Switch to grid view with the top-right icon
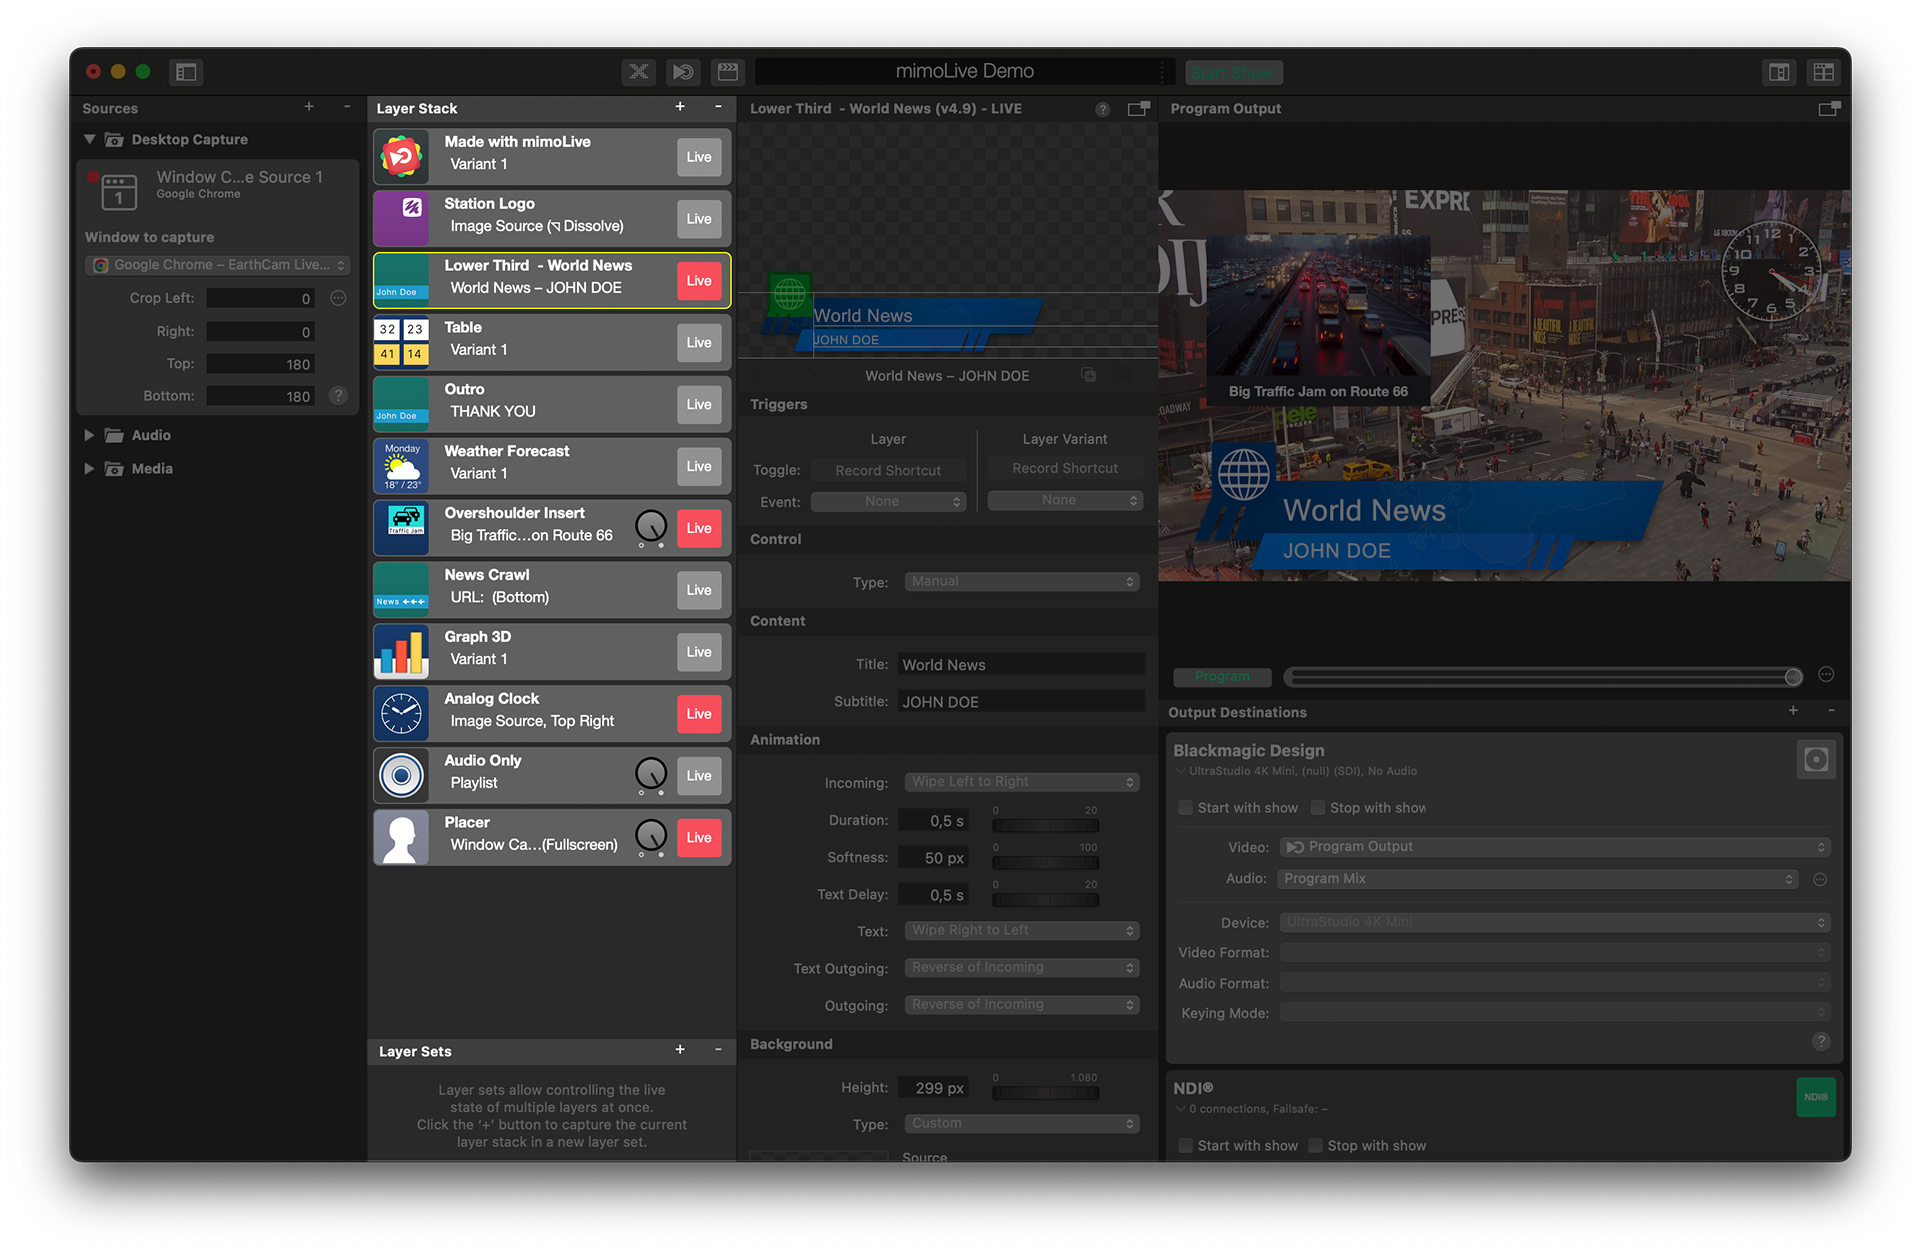 click(1824, 71)
